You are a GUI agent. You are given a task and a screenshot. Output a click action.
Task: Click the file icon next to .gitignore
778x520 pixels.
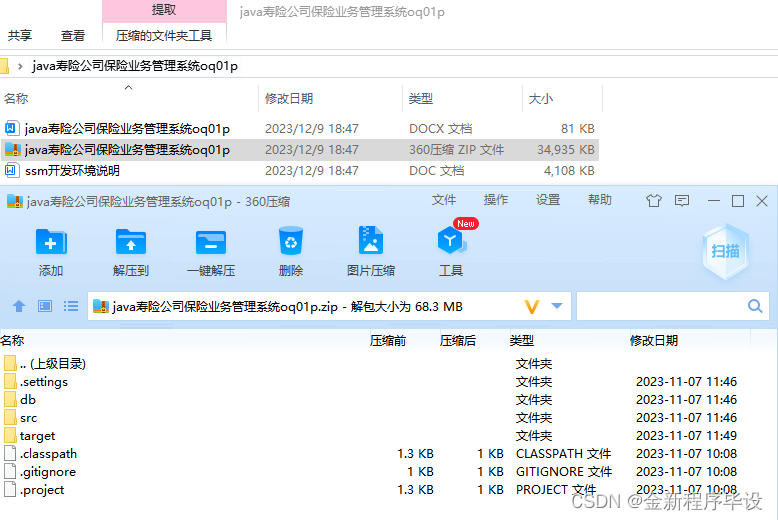pyautogui.click(x=10, y=471)
